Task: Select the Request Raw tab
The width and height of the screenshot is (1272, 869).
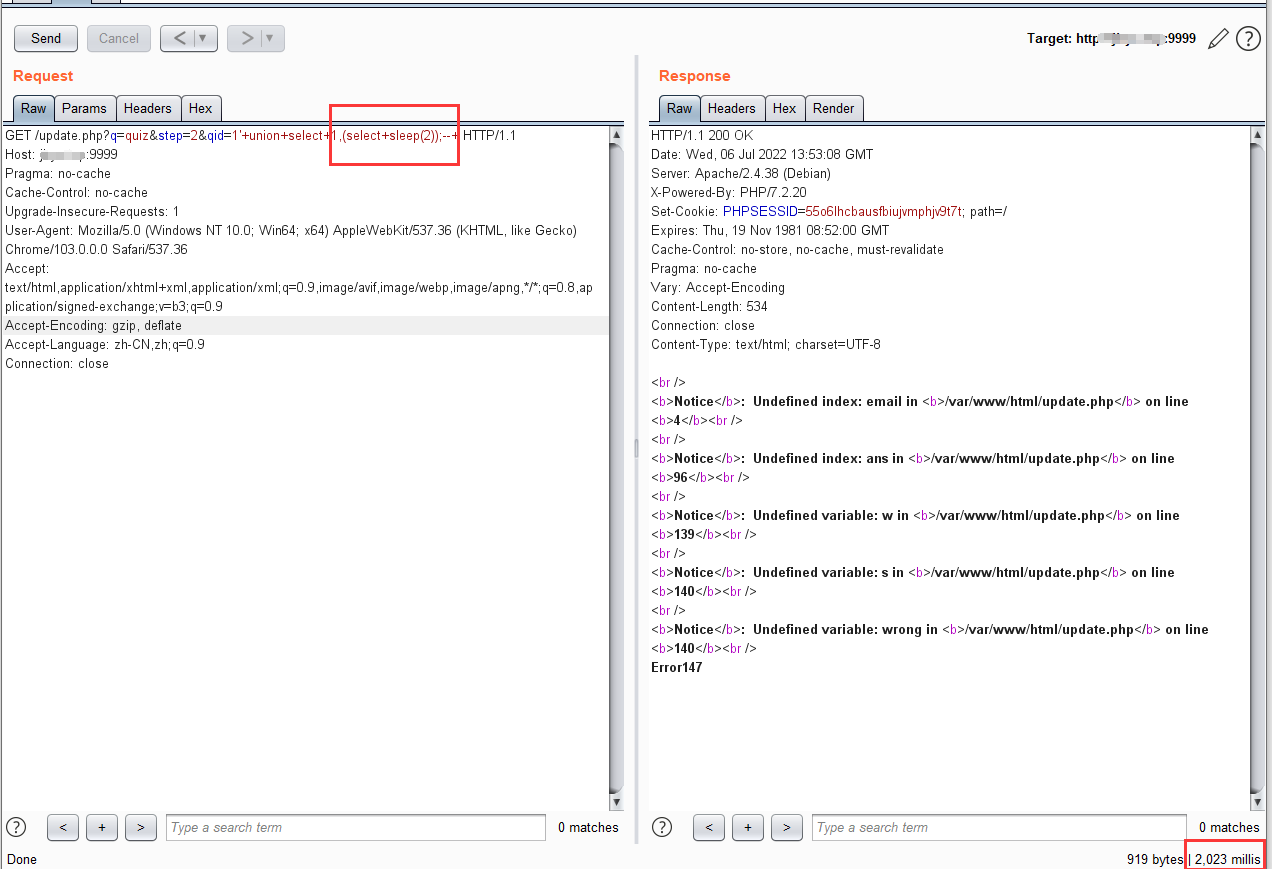Action: [33, 108]
